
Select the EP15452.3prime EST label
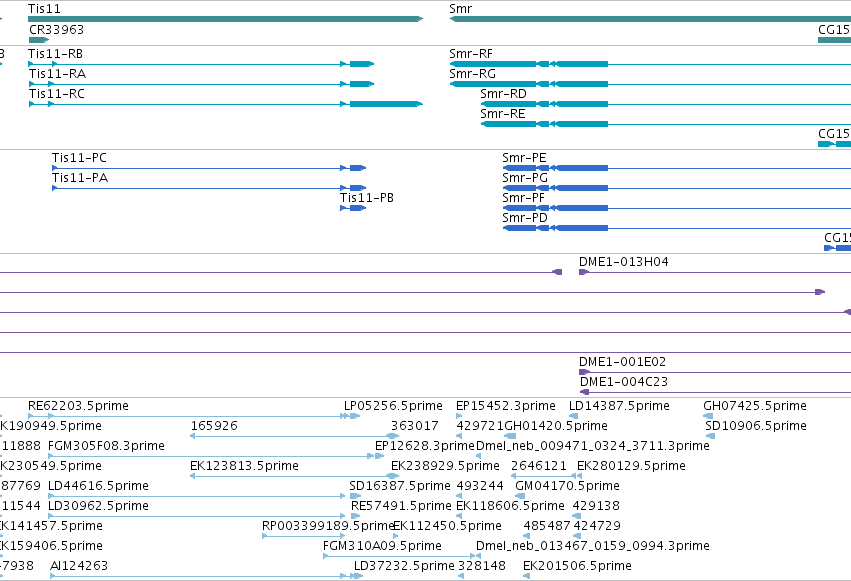506,406
